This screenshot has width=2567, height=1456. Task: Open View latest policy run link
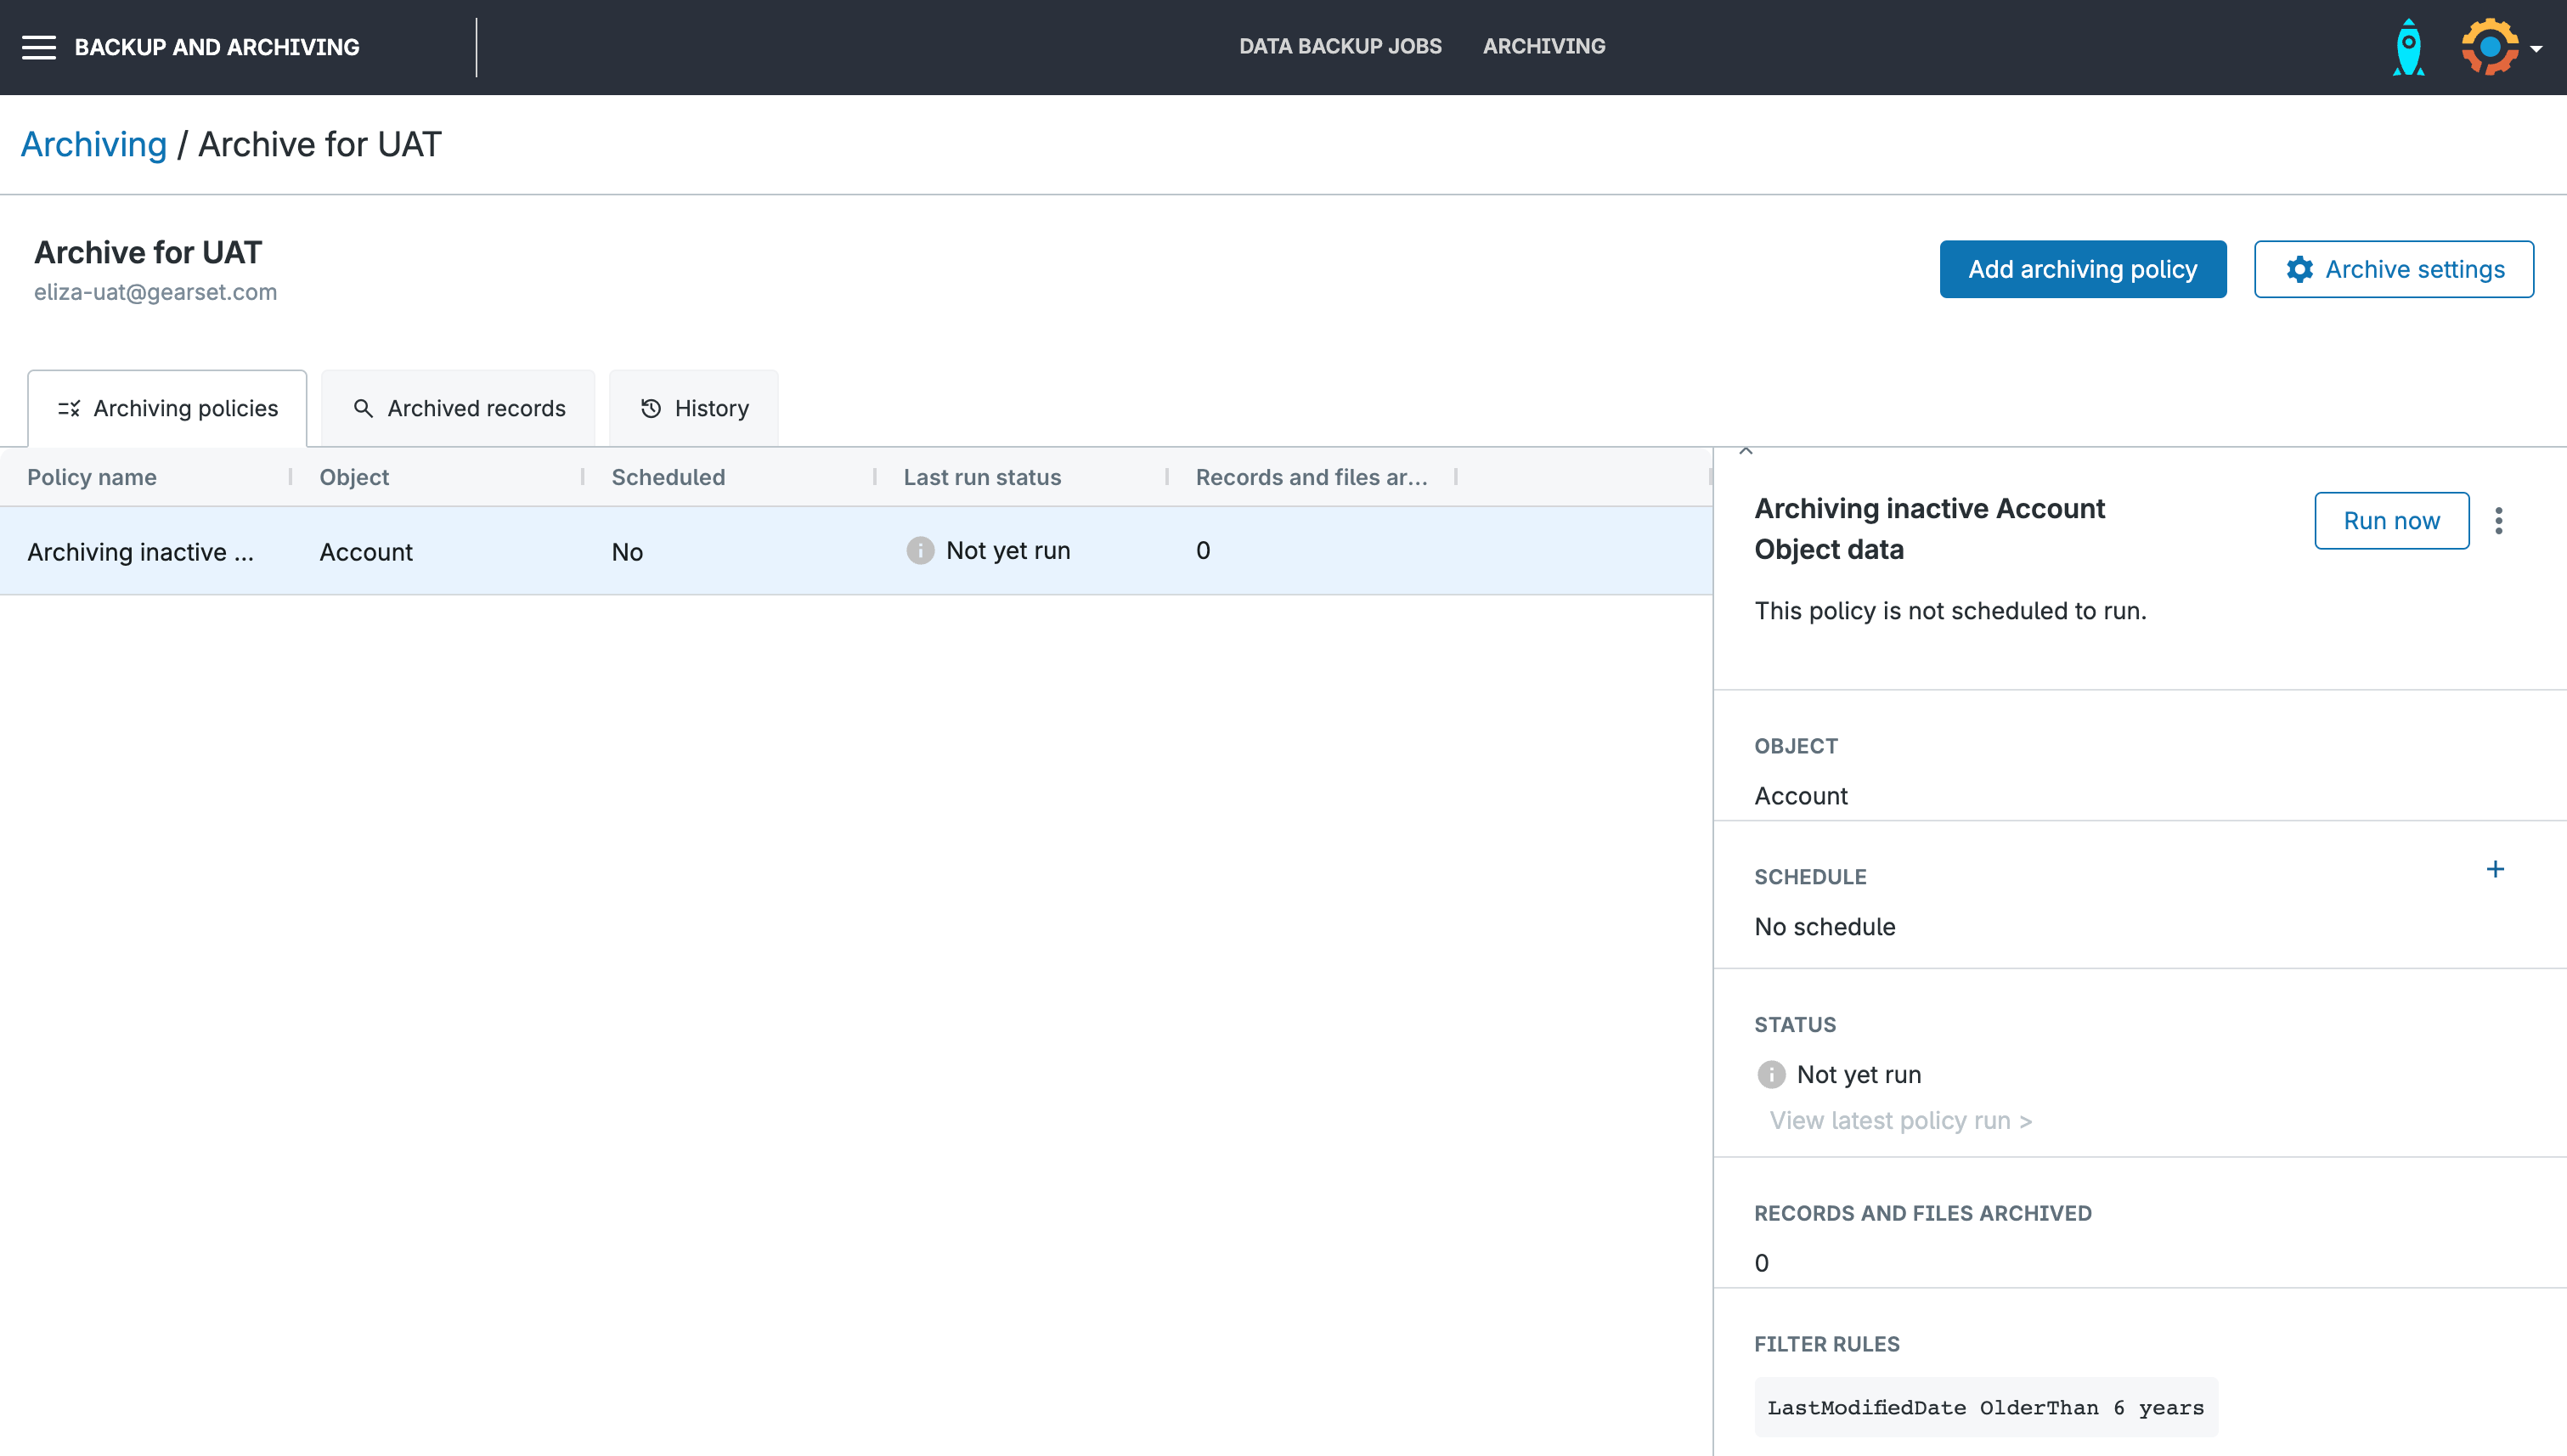(1900, 1121)
